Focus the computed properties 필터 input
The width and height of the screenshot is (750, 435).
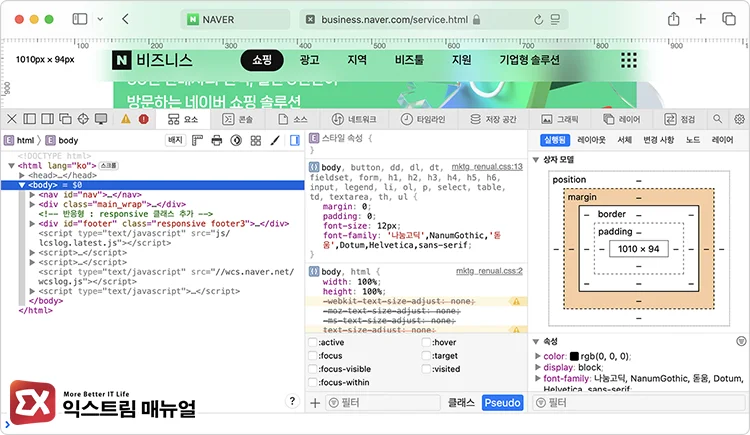(x=639, y=403)
